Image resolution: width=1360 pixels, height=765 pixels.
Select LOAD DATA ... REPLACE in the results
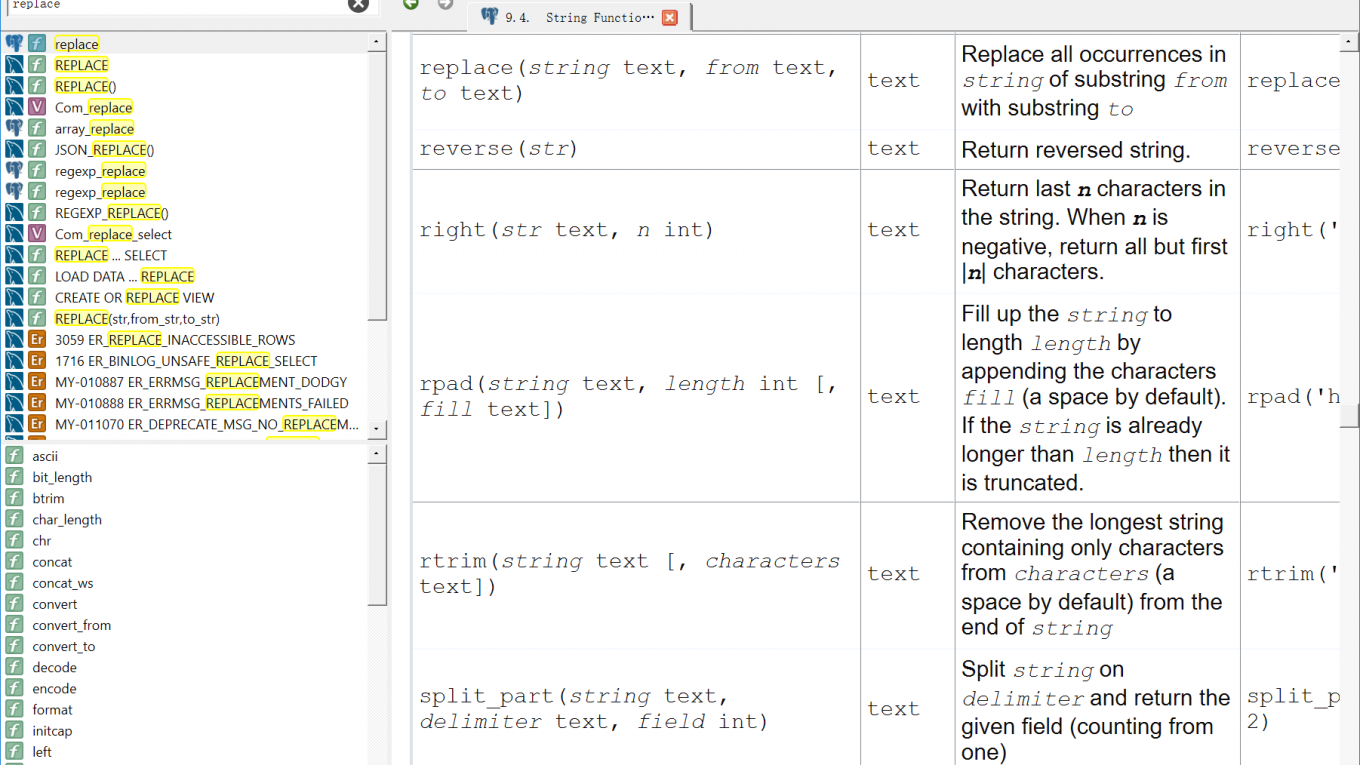tap(124, 276)
